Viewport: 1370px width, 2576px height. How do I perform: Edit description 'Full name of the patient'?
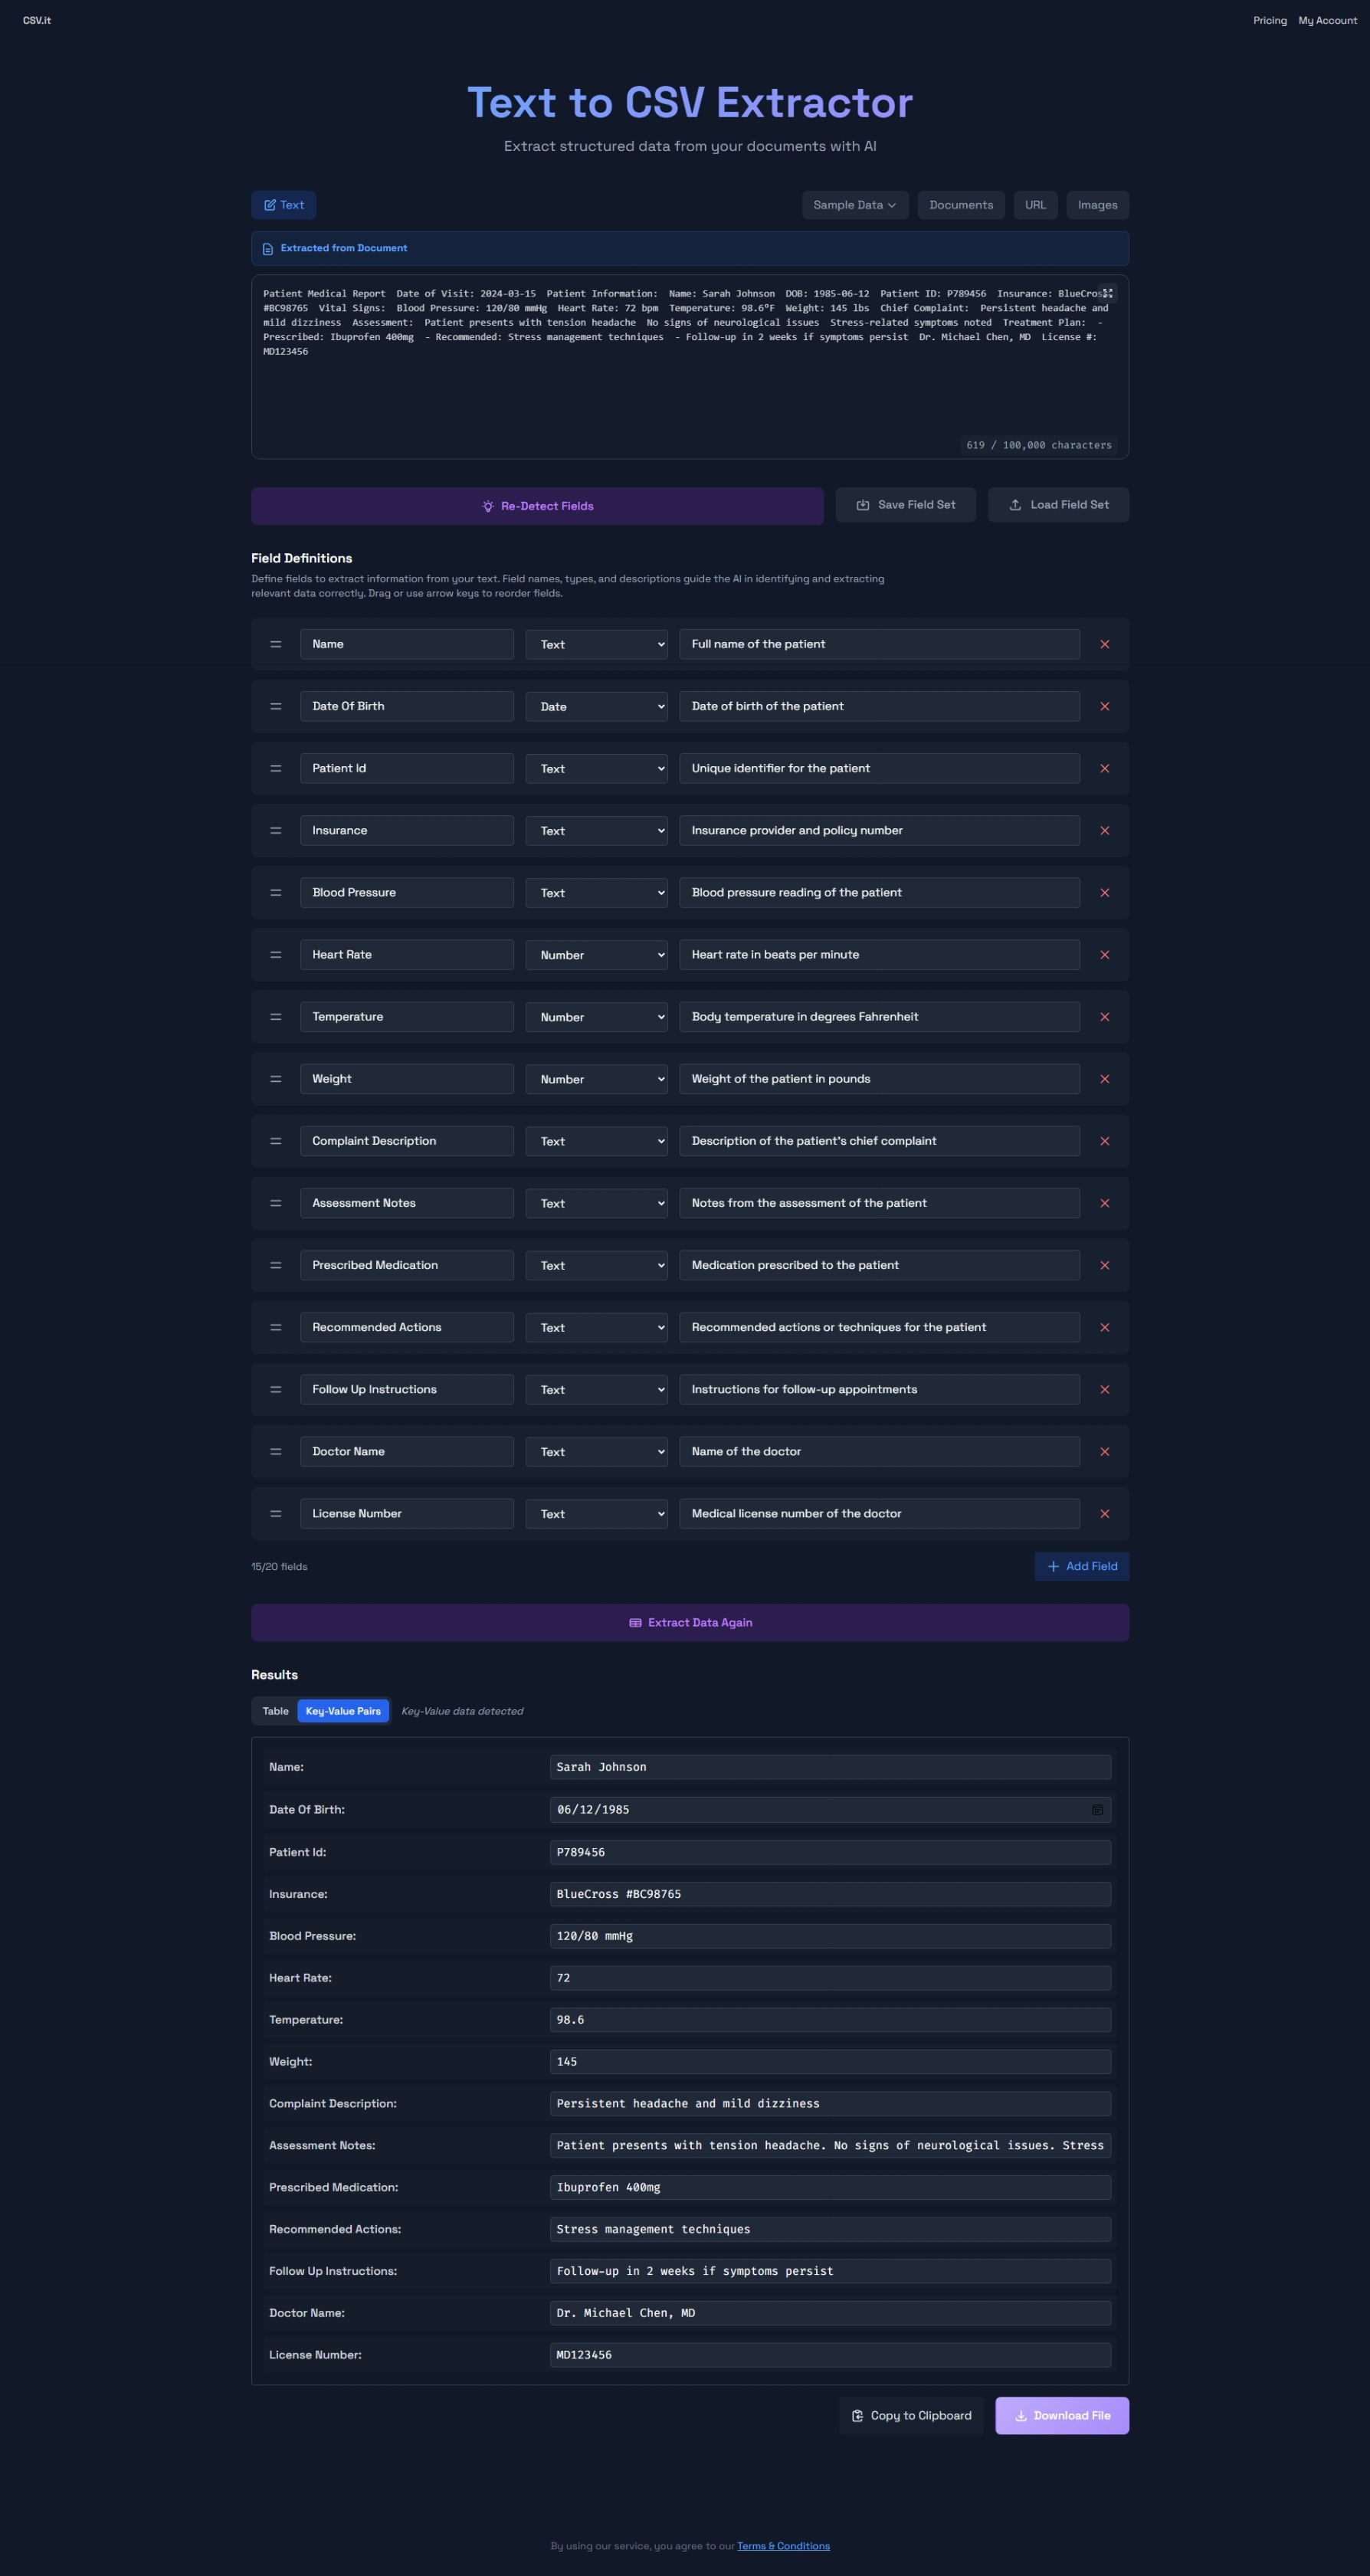pyautogui.click(x=879, y=644)
